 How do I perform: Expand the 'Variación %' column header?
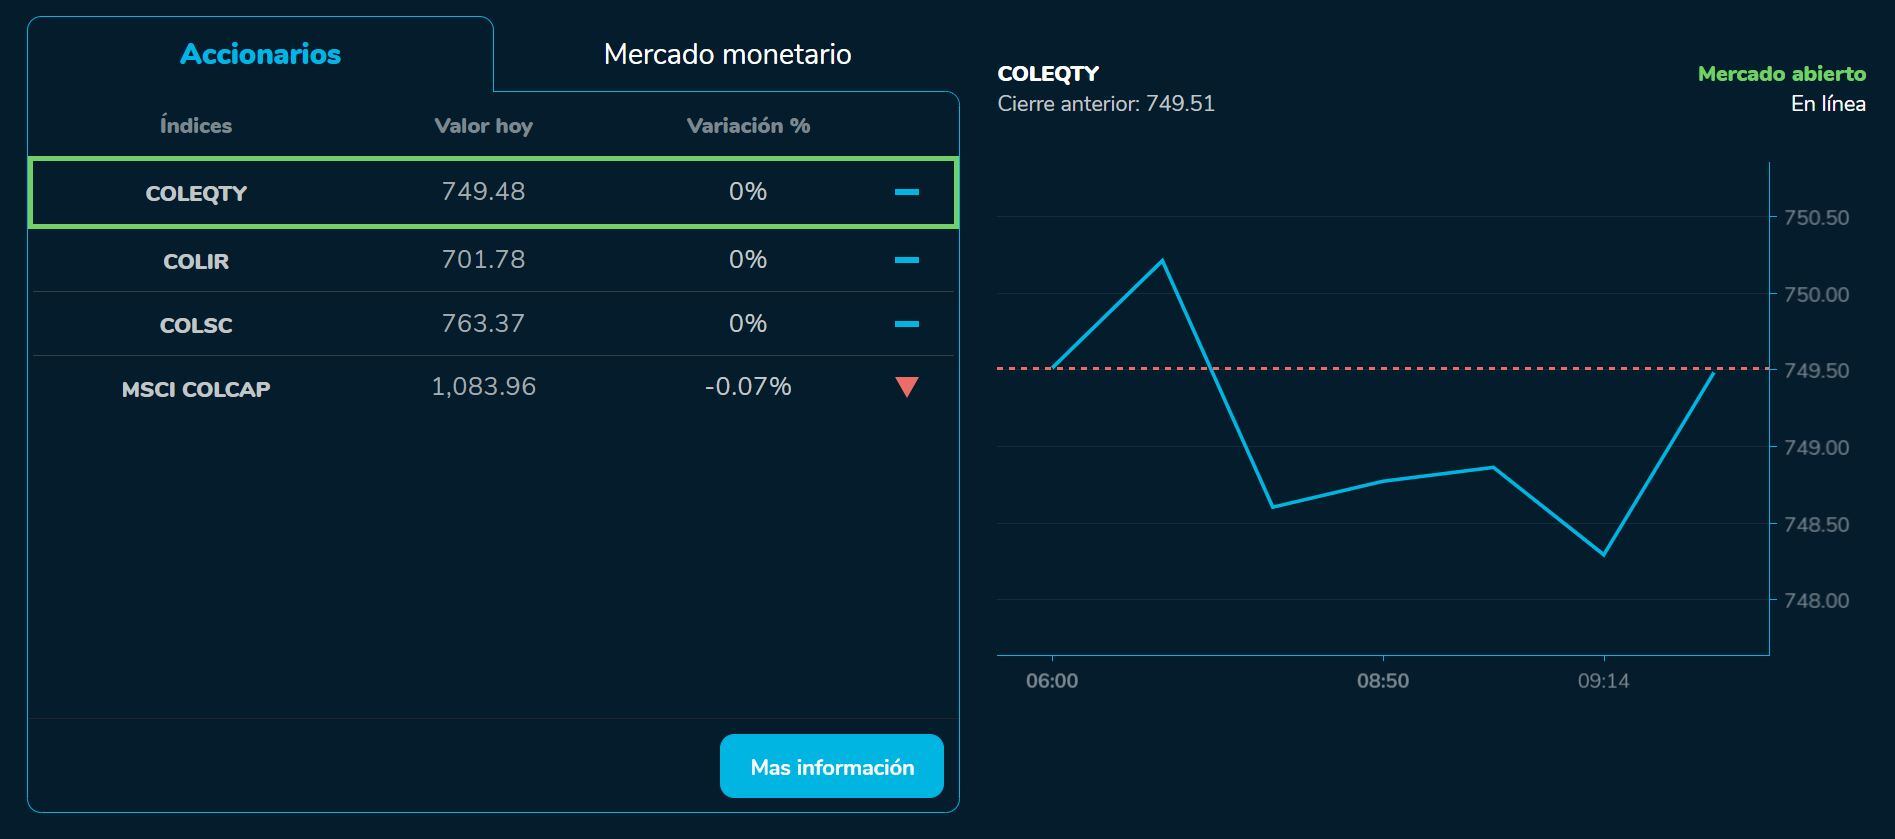747,126
